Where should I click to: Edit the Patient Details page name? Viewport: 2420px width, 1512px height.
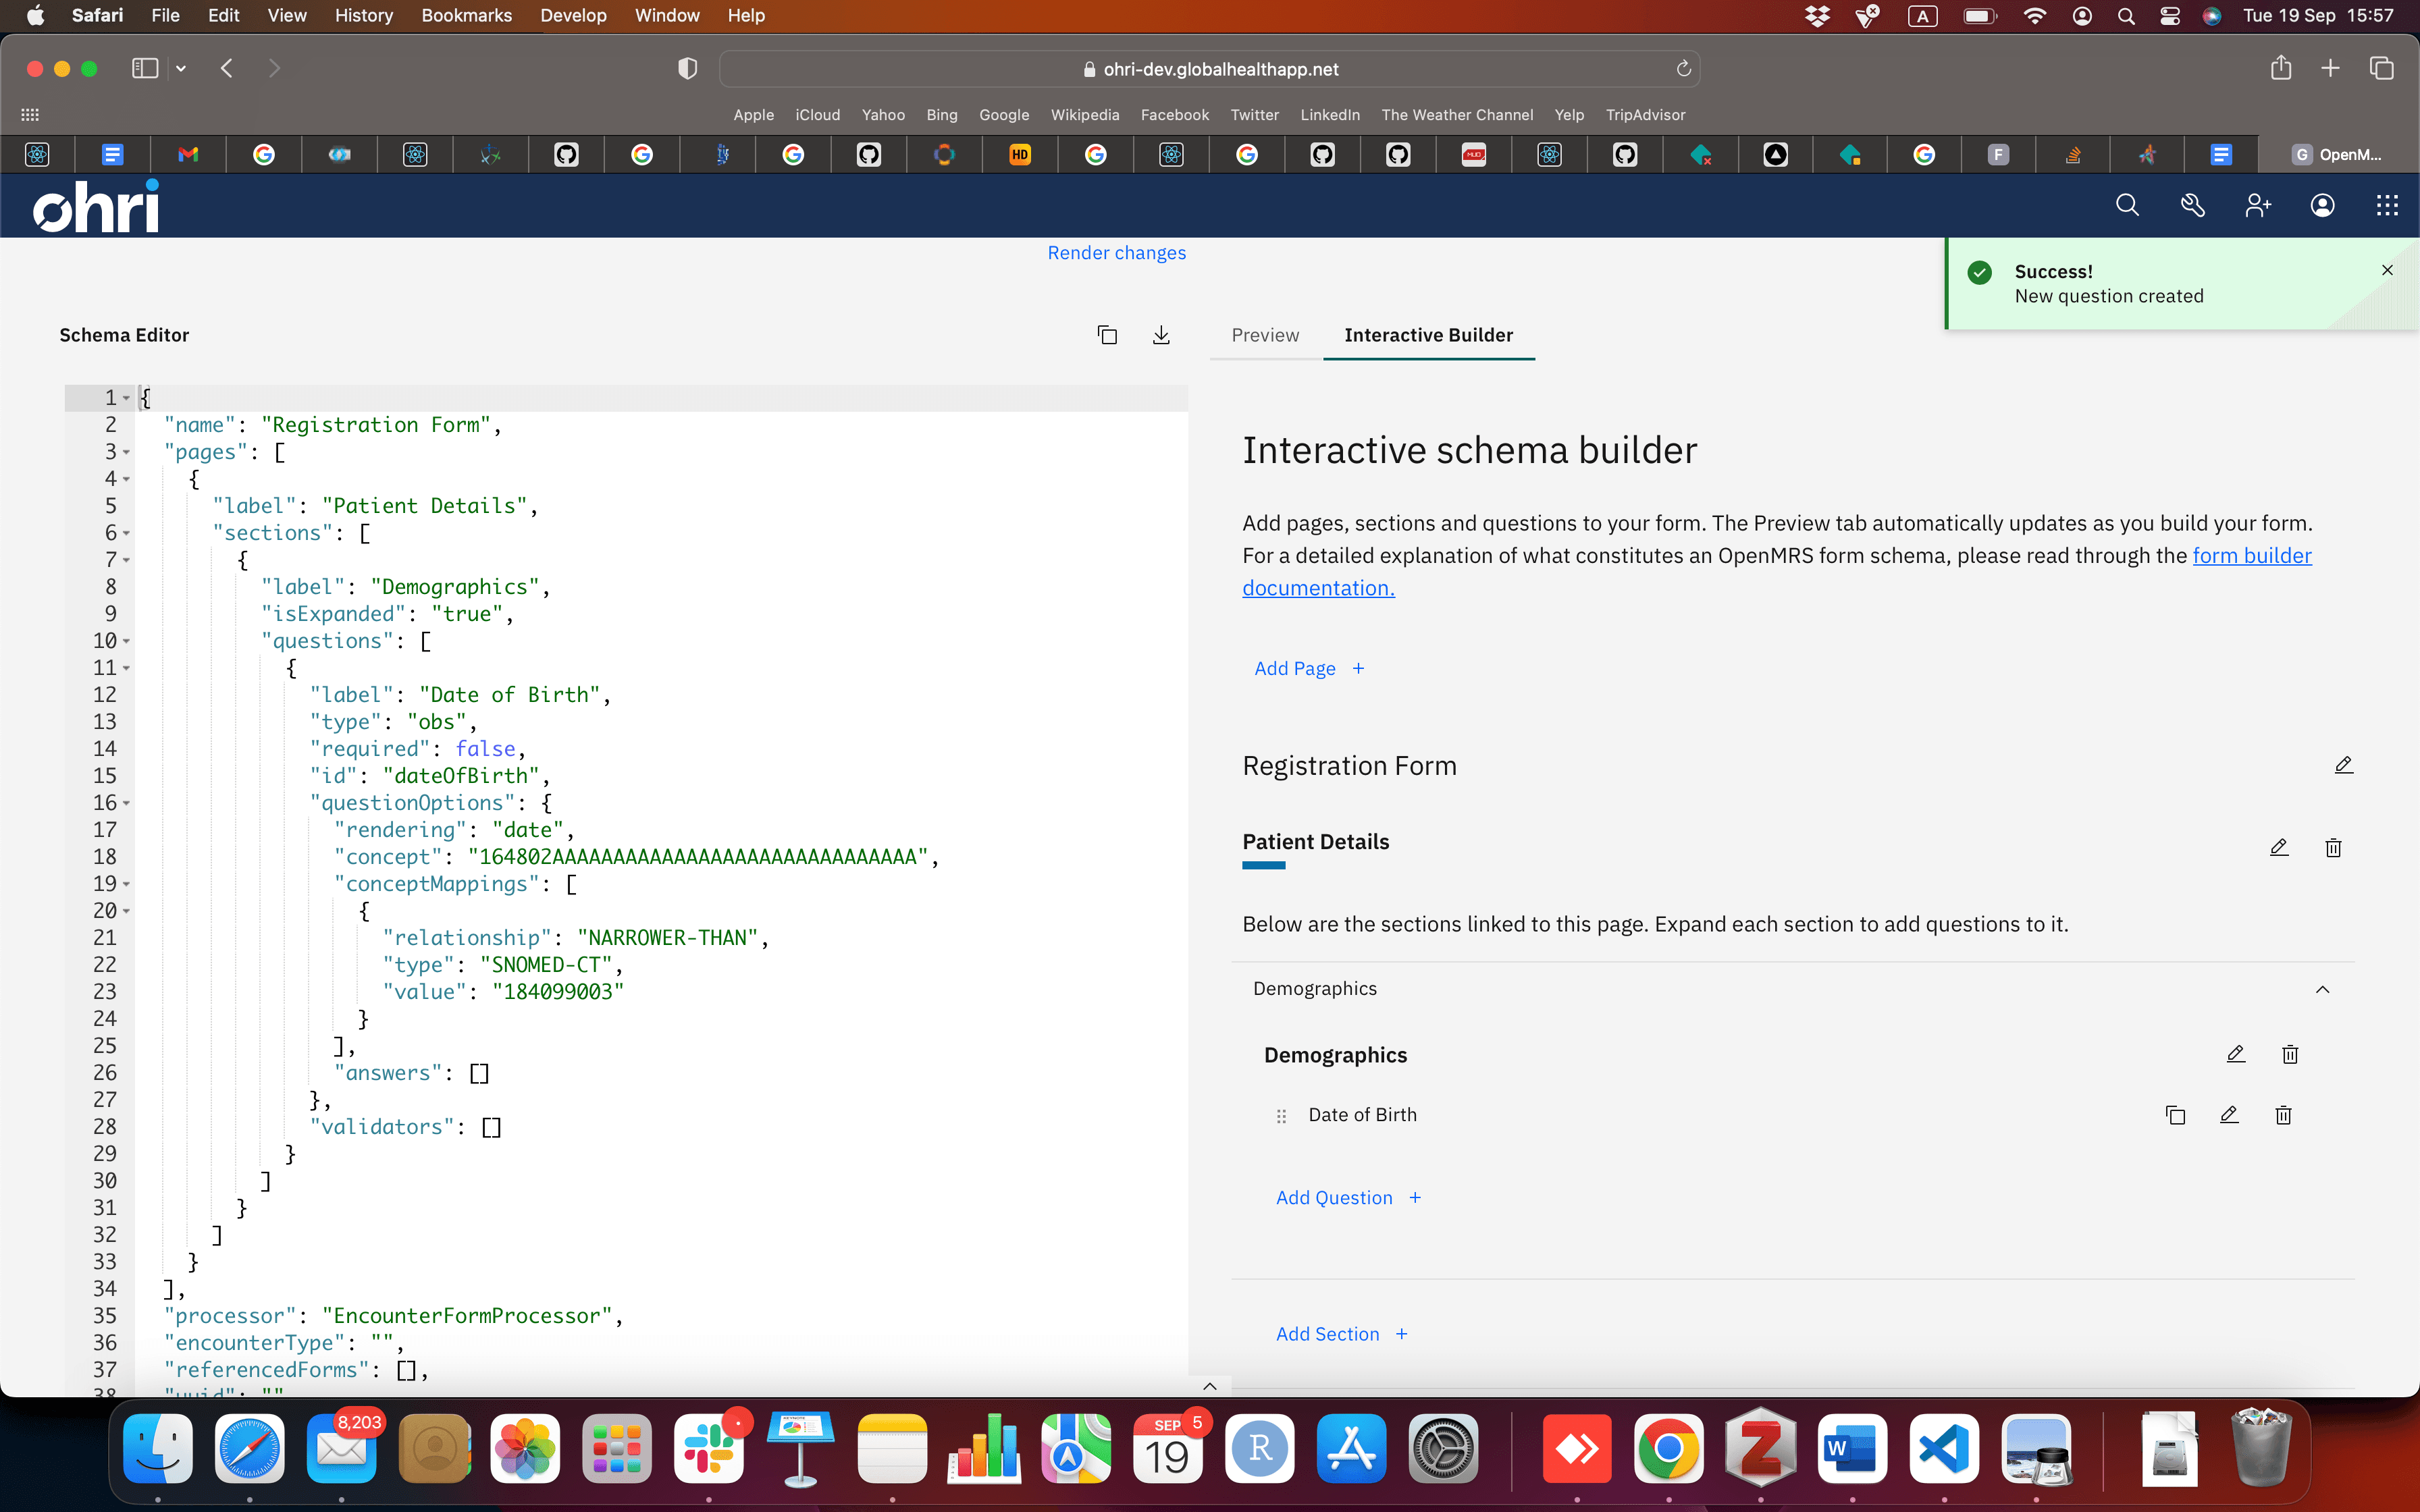tap(2279, 848)
